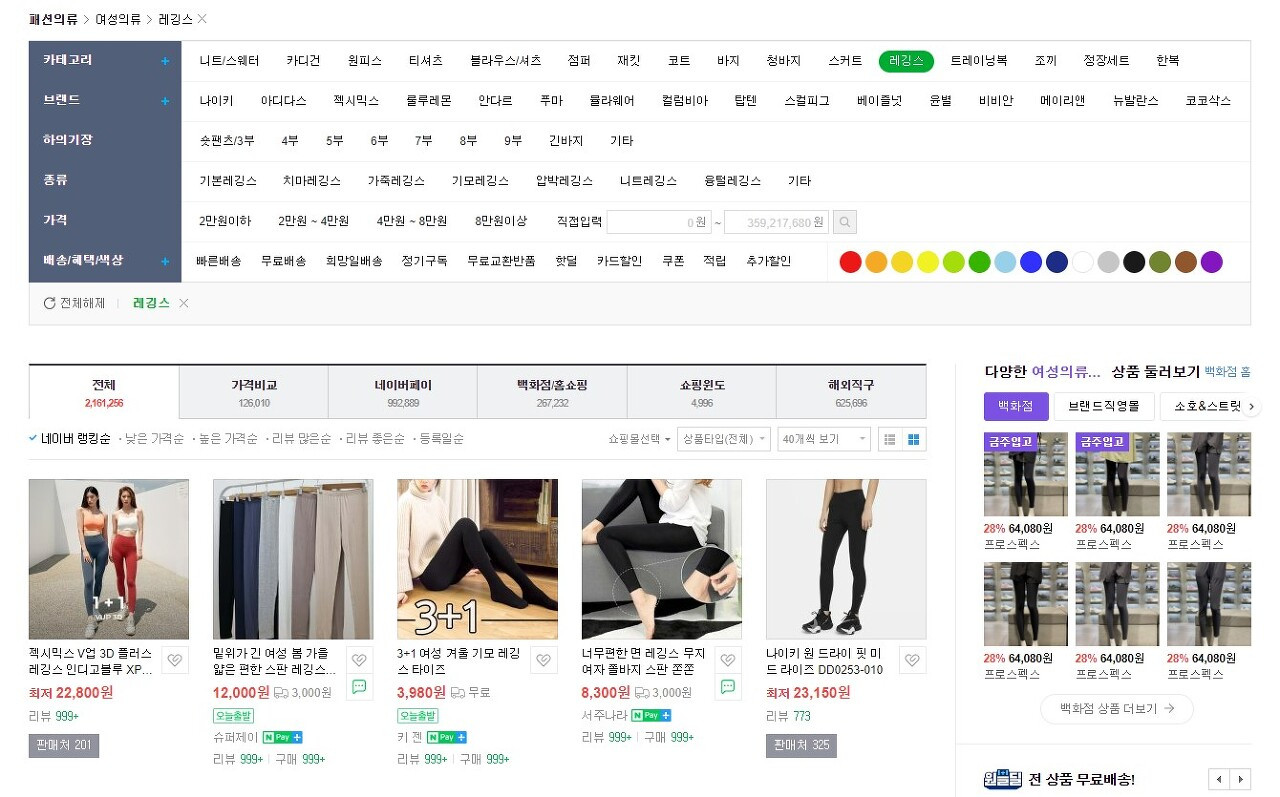Switch to the 네이버페이 tab

[x=403, y=392]
